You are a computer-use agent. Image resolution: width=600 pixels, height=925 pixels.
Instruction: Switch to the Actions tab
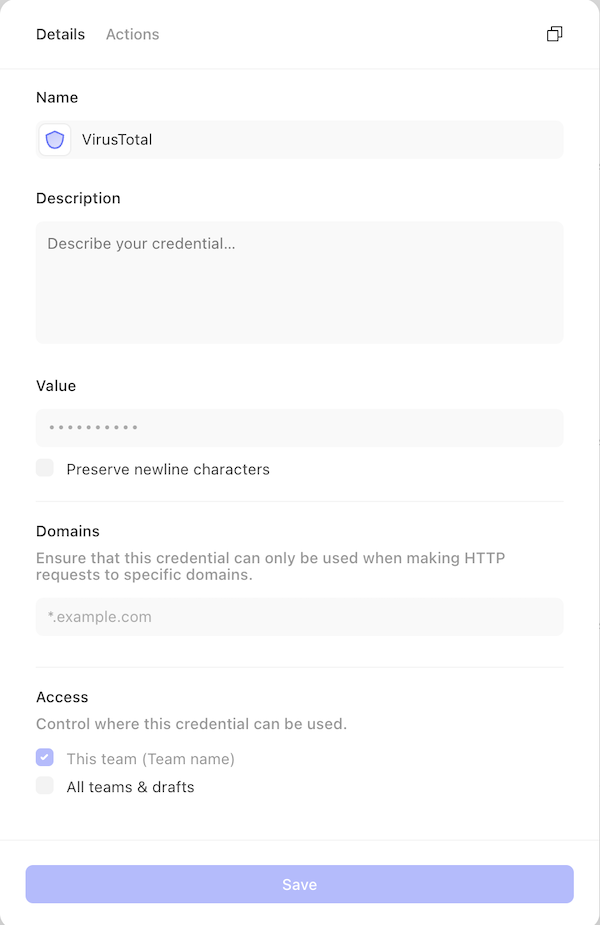point(133,34)
